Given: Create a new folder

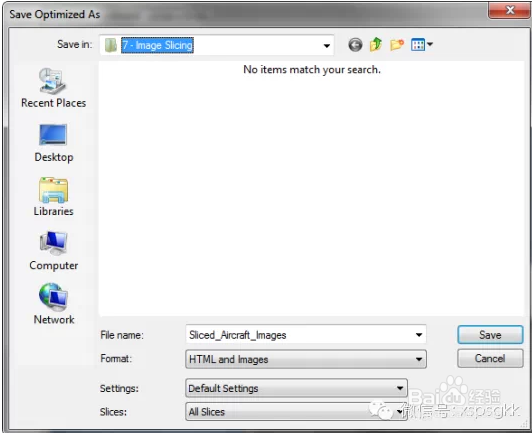Looking at the screenshot, I should click(x=397, y=44).
